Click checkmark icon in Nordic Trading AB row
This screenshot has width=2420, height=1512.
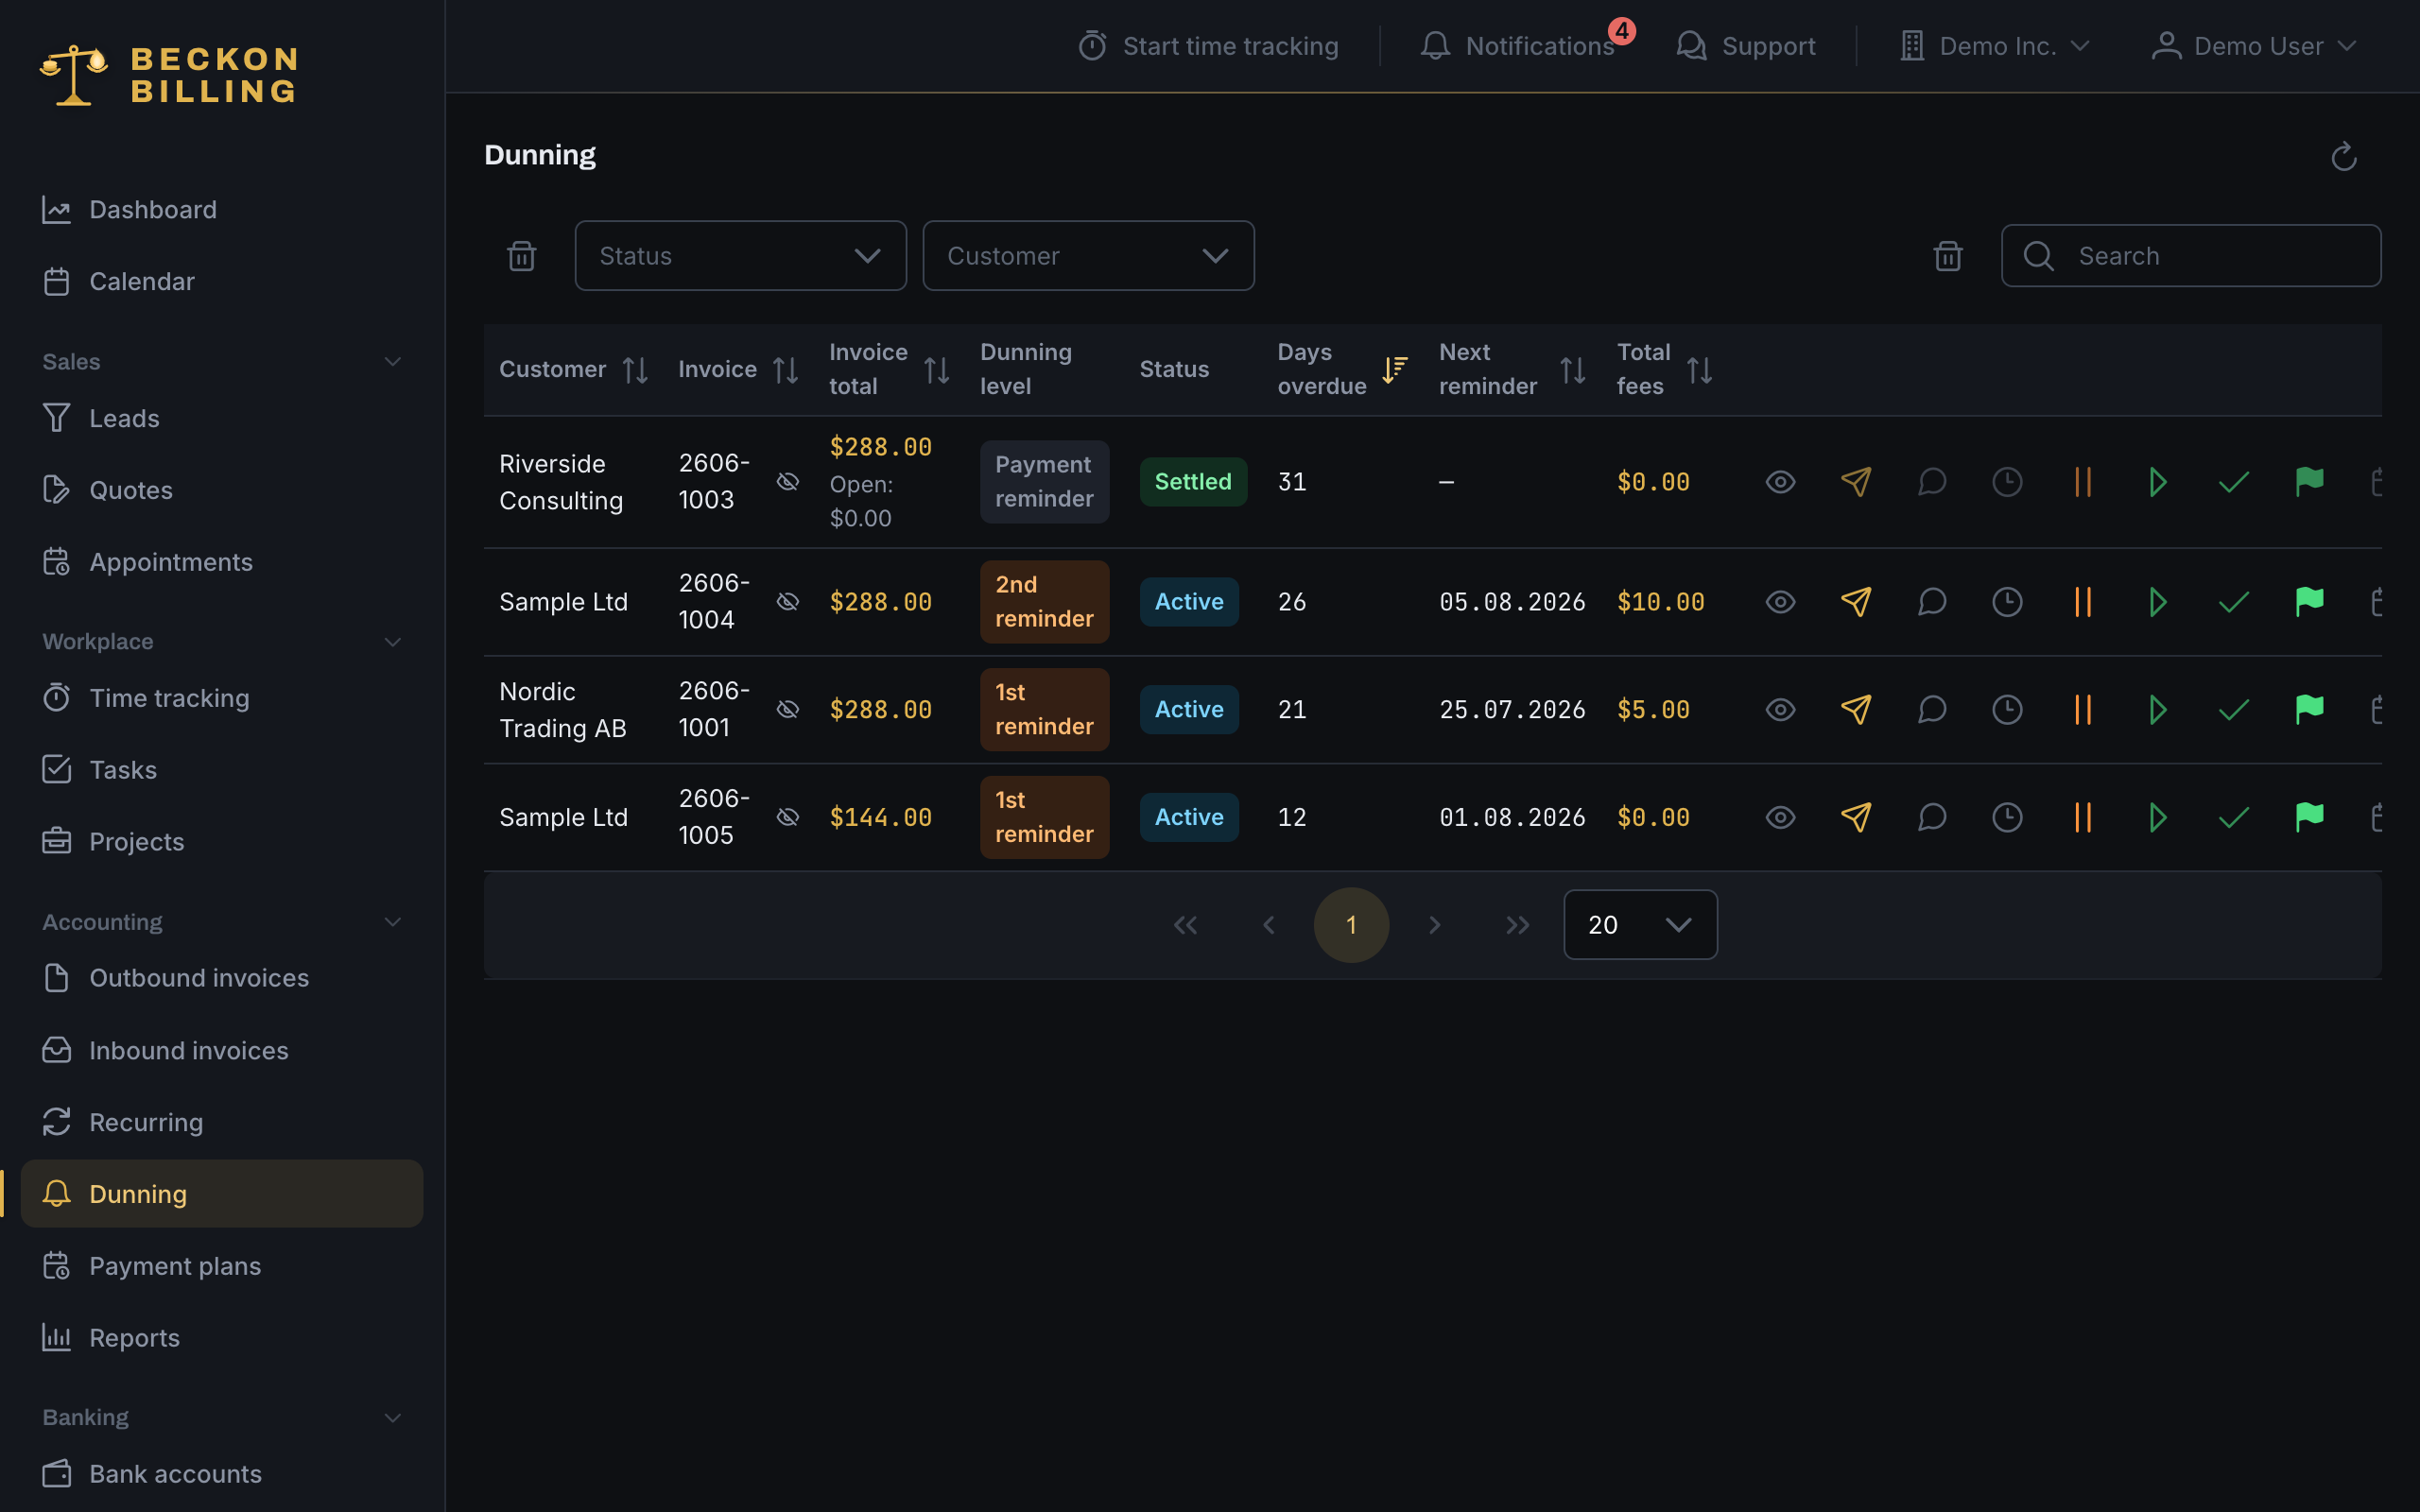click(x=2234, y=710)
